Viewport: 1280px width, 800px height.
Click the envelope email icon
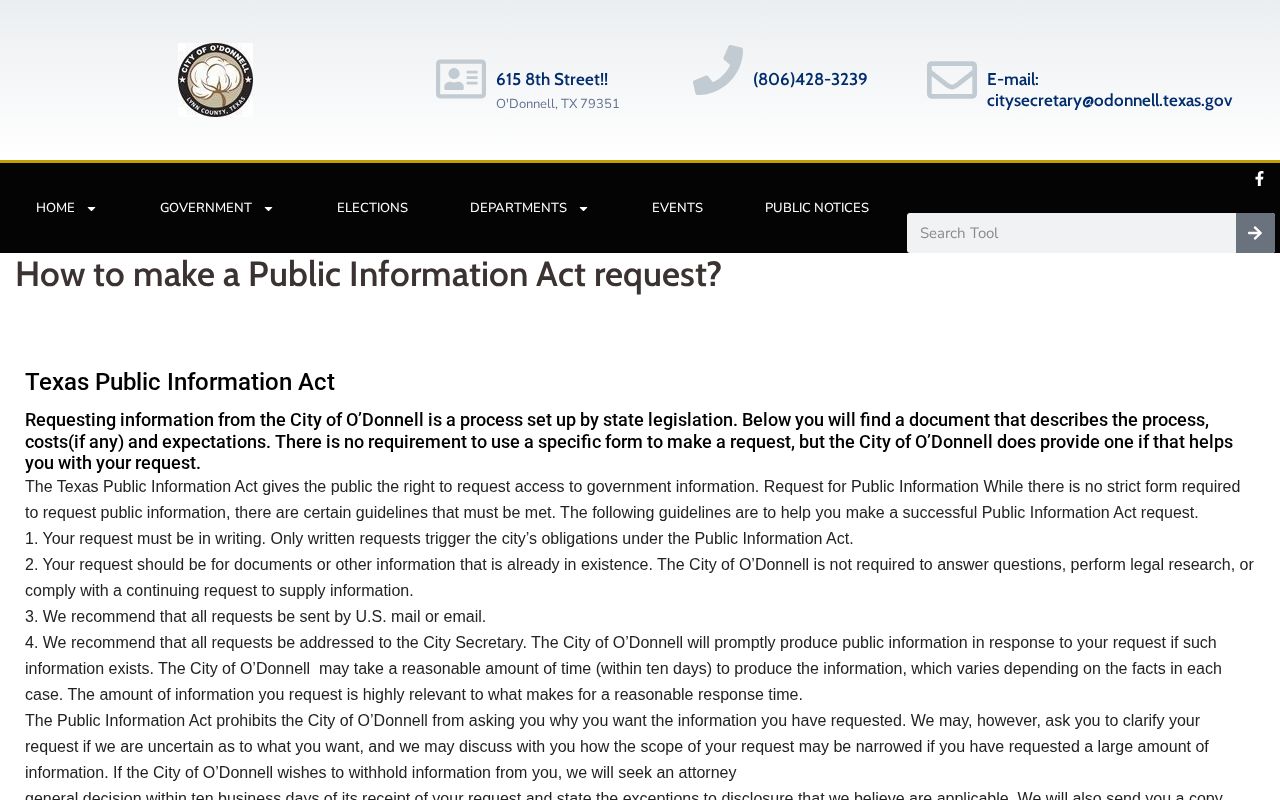tap(952, 80)
